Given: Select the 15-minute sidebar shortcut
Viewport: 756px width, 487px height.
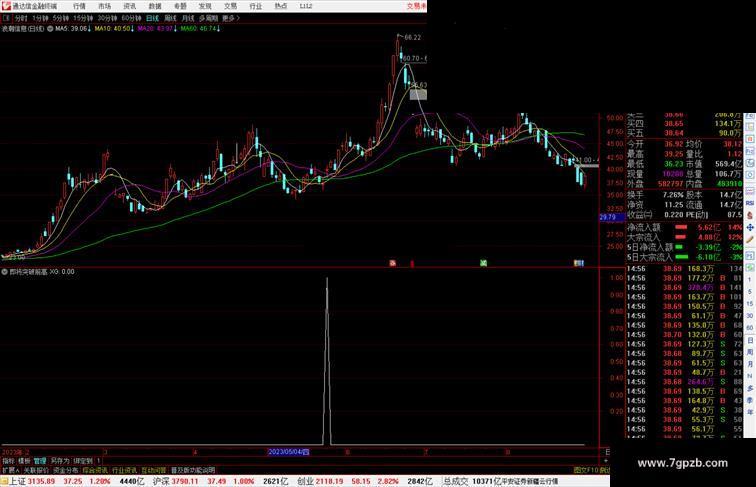Looking at the screenshot, I should pyautogui.click(x=750, y=304).
